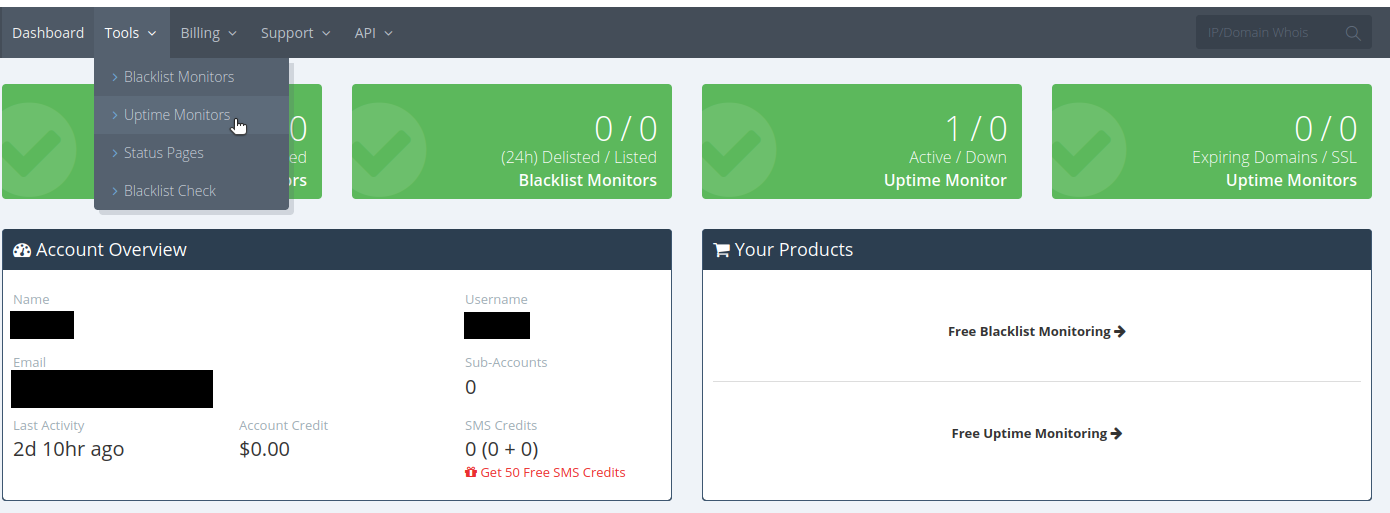Click checkmark icon on Active / Down card
The image size is (1390, 513).
[738, 150]
